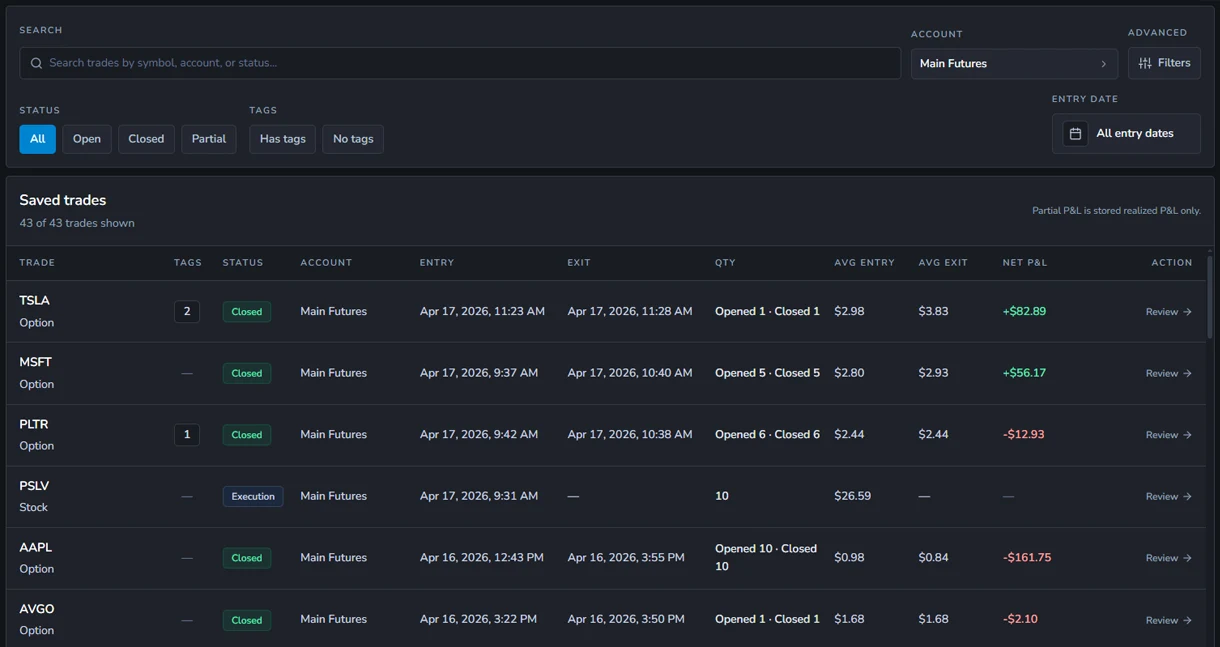Click the AAPL symbol name
1220x647 pixels.
pos(36,547)
